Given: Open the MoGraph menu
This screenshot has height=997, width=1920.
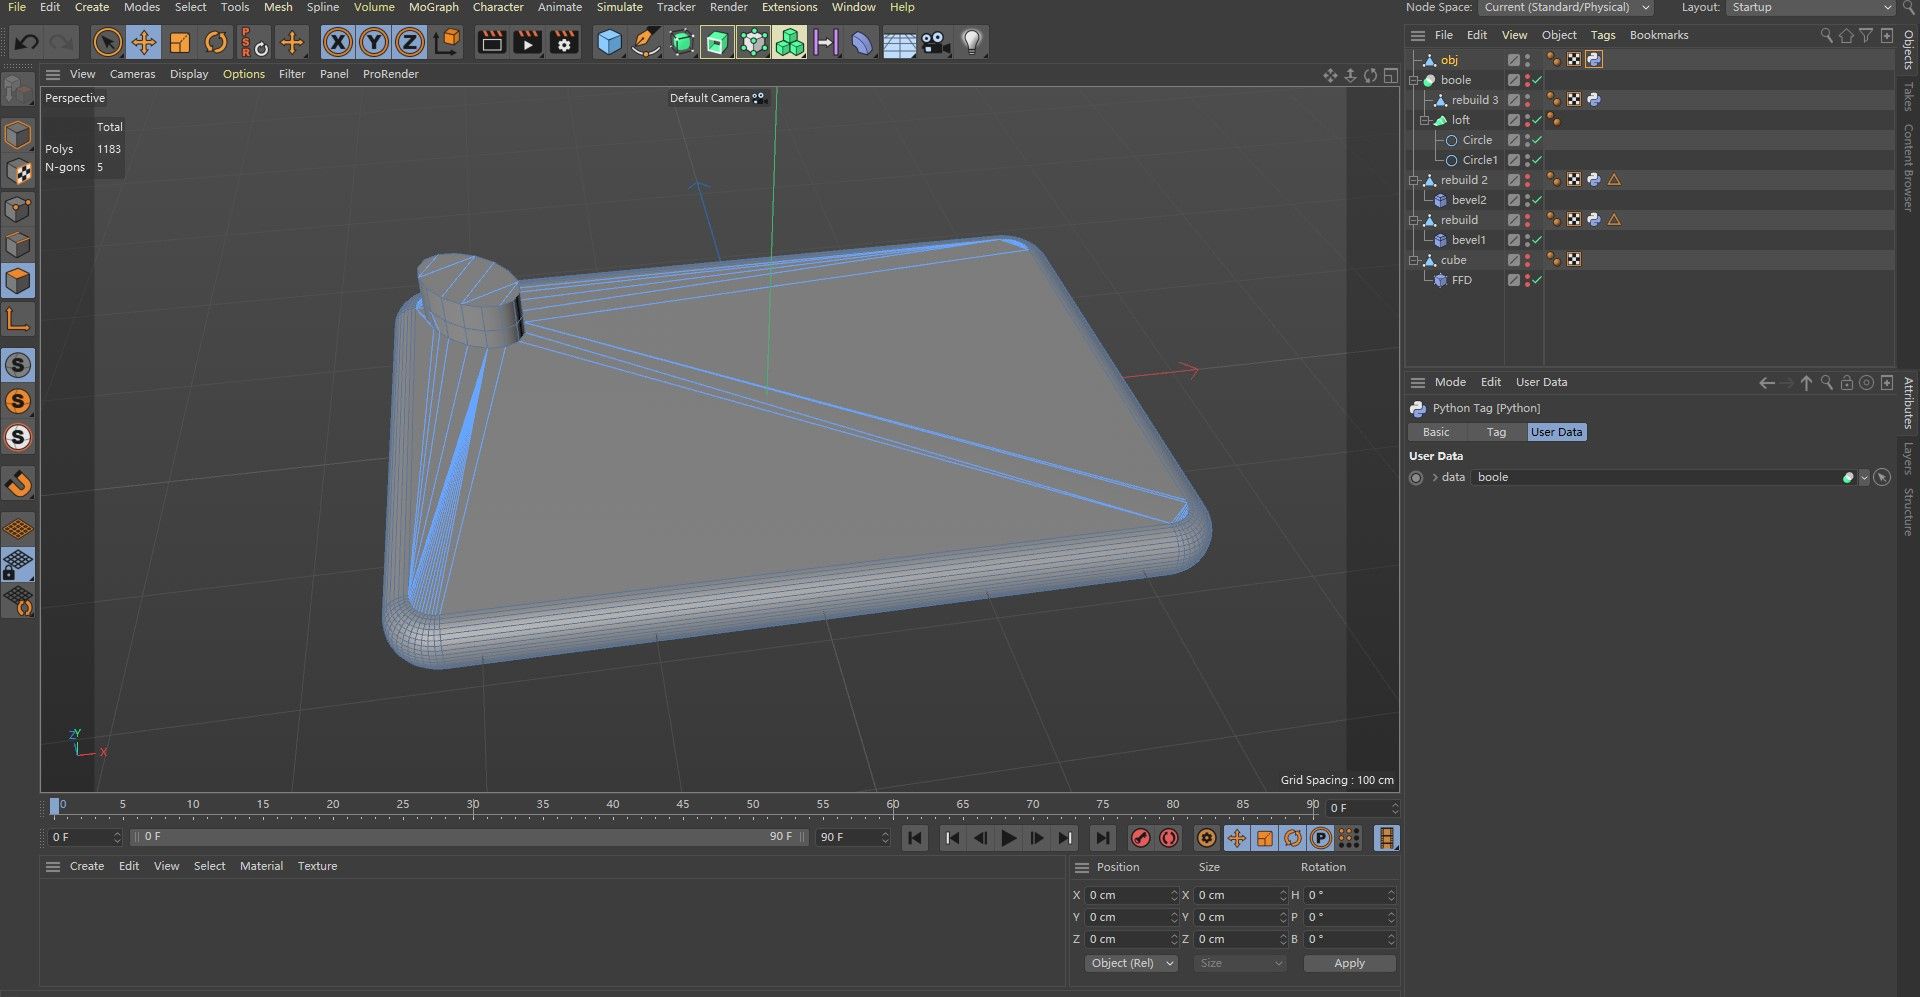Looking at the screenshot, I should [x=433, y=7].
